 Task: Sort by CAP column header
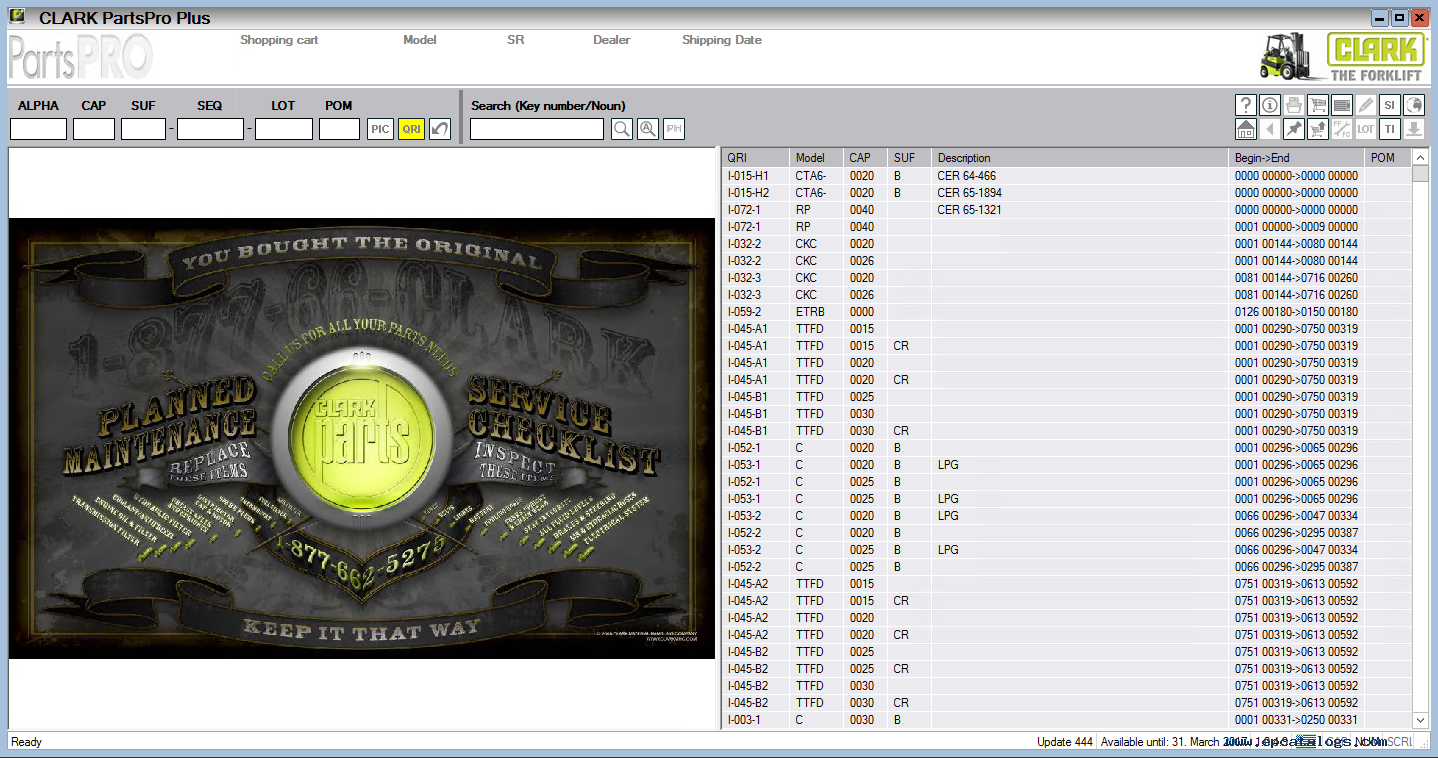[865, 158]
